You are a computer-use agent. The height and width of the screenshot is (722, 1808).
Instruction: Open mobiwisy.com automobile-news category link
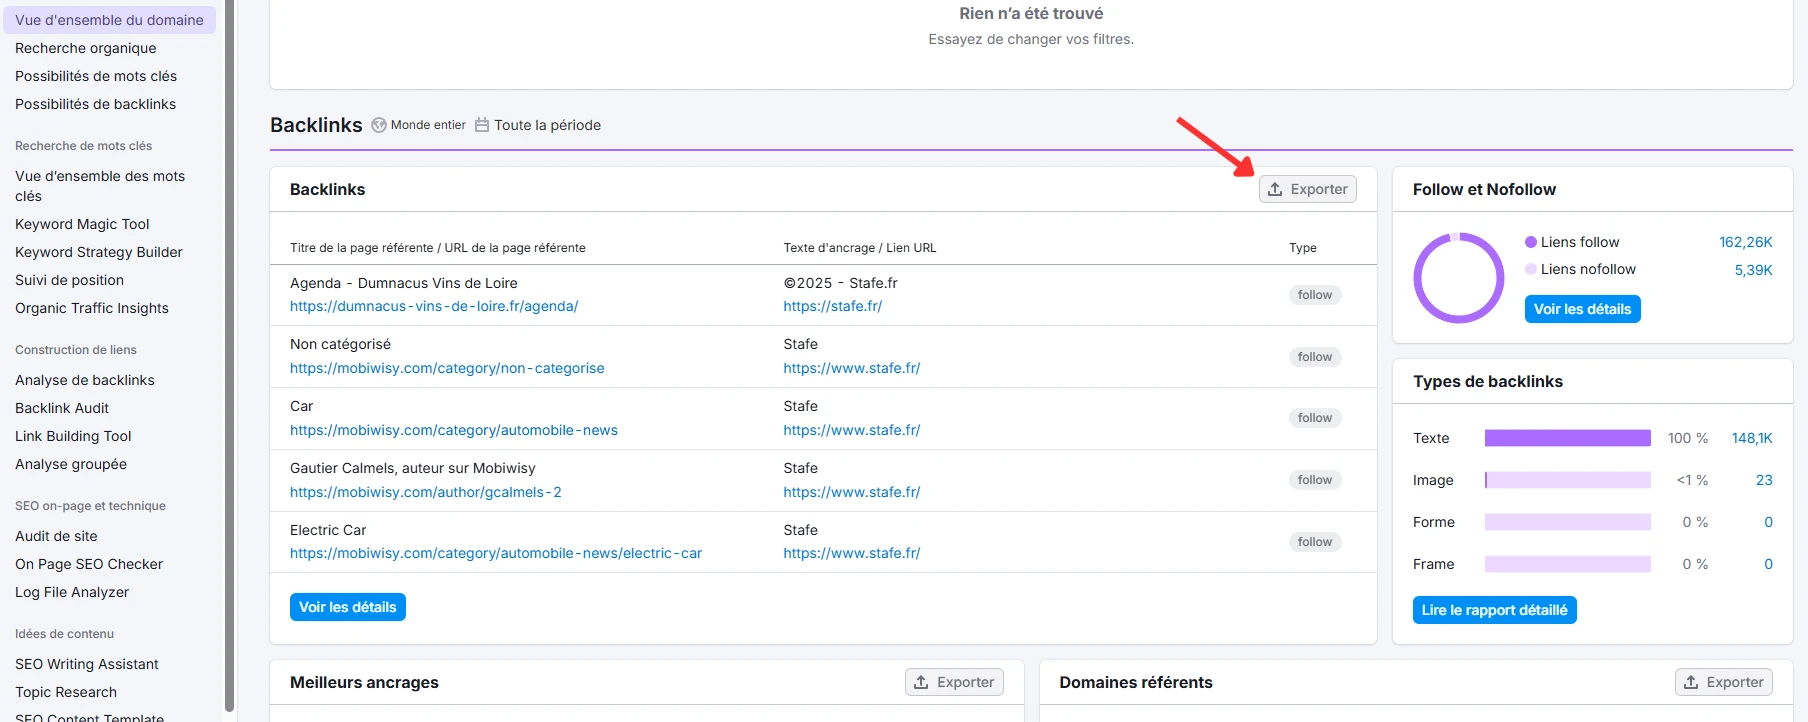pos(454,430)
